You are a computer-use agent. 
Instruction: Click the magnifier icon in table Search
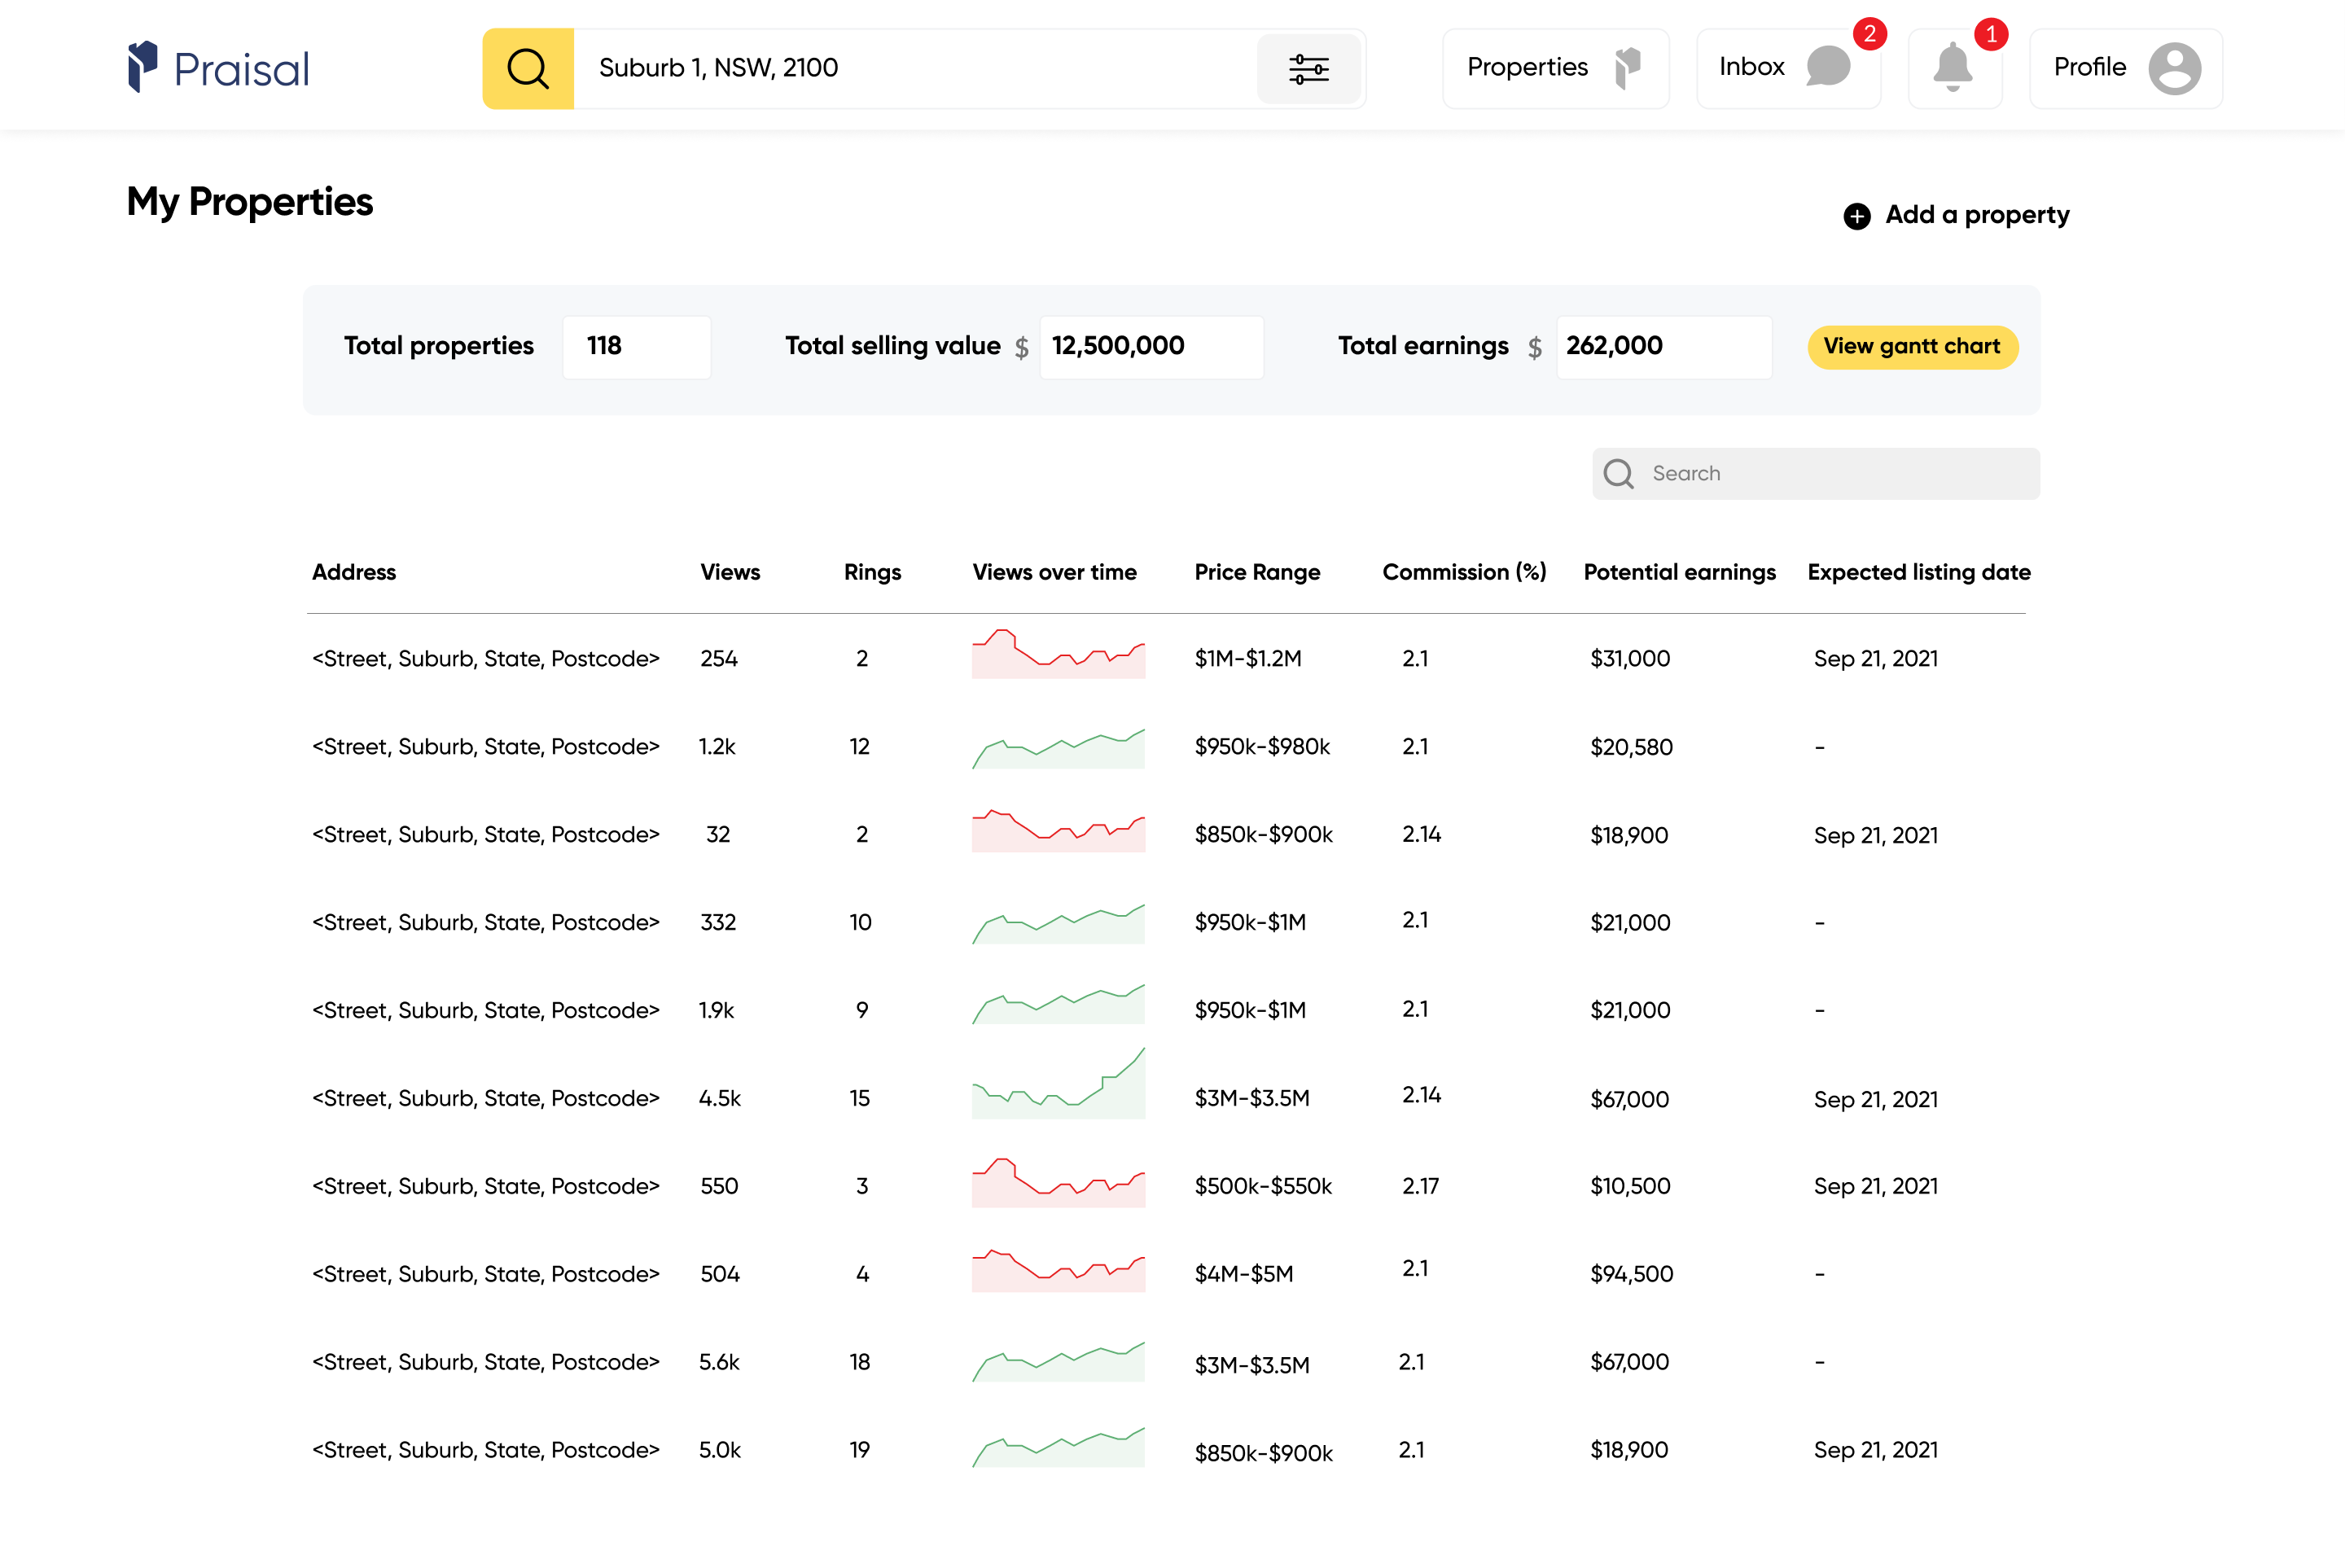(1619, 474)
